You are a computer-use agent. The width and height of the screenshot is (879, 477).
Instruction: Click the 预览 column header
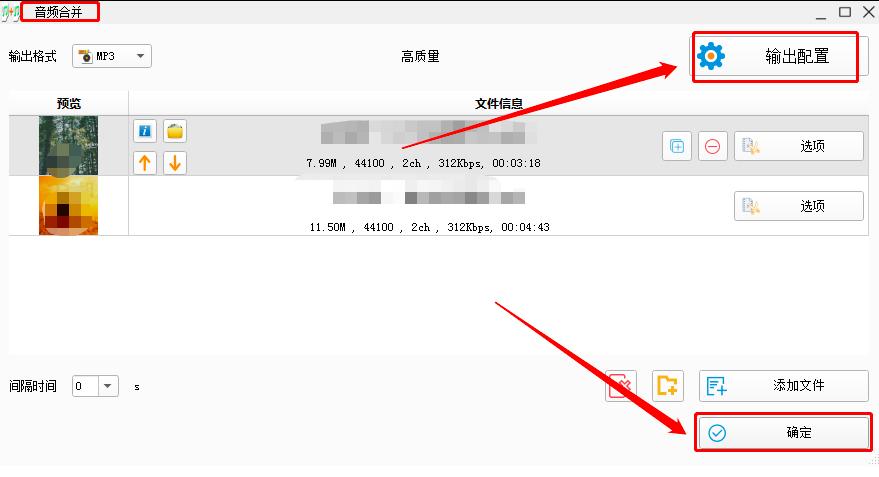click(x=68, y=104)
